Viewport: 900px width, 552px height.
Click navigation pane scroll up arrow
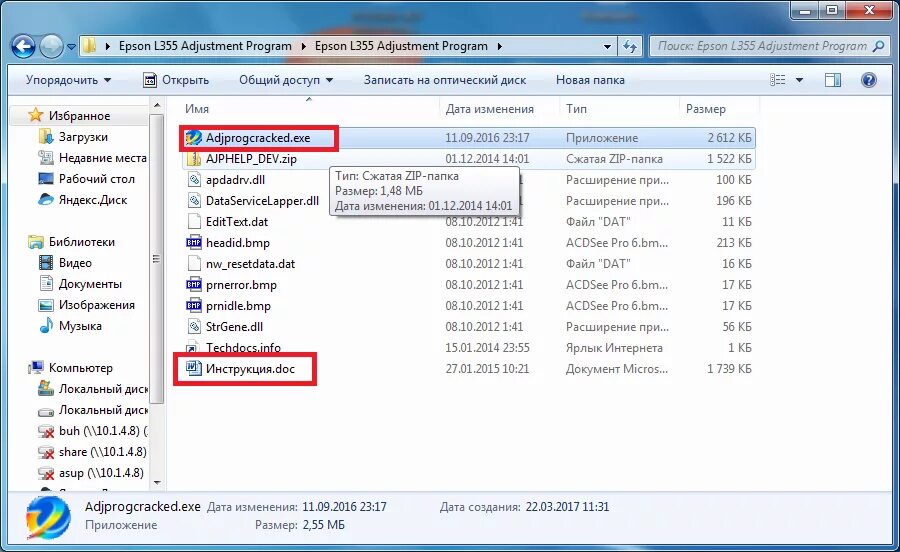(157, 106)
